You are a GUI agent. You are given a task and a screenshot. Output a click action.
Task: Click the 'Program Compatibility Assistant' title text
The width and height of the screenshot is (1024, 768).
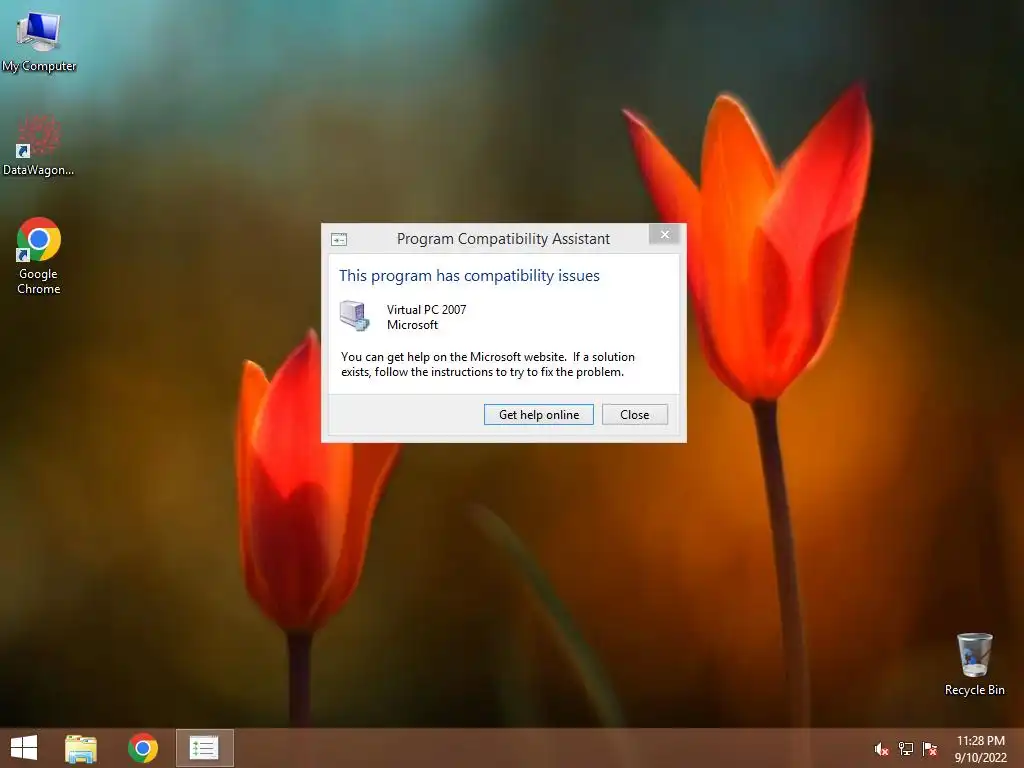coord(504,239)
